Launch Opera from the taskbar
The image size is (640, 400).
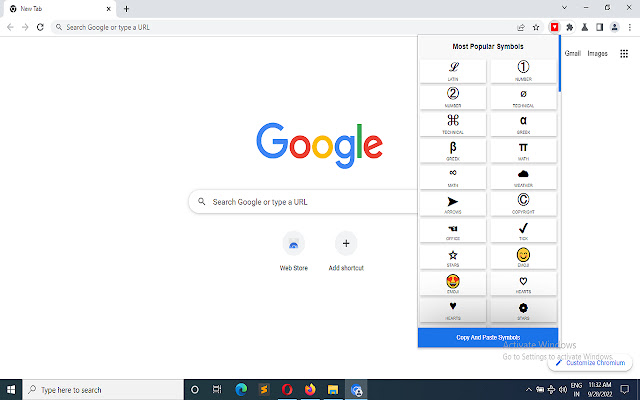point(287,389)
